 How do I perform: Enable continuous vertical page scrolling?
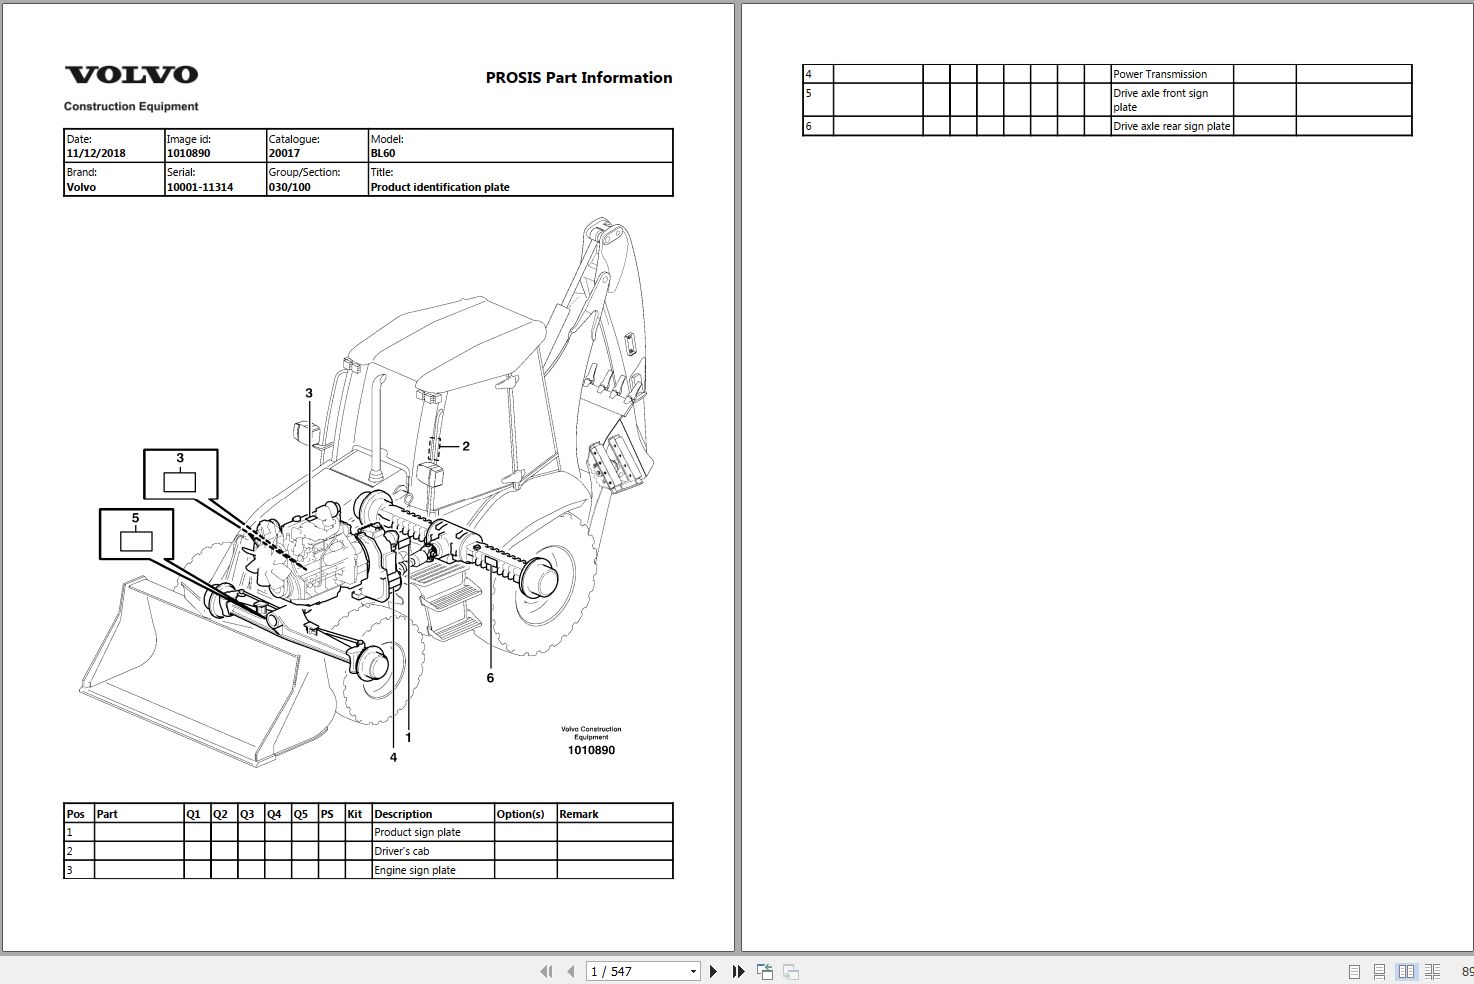1379,970
